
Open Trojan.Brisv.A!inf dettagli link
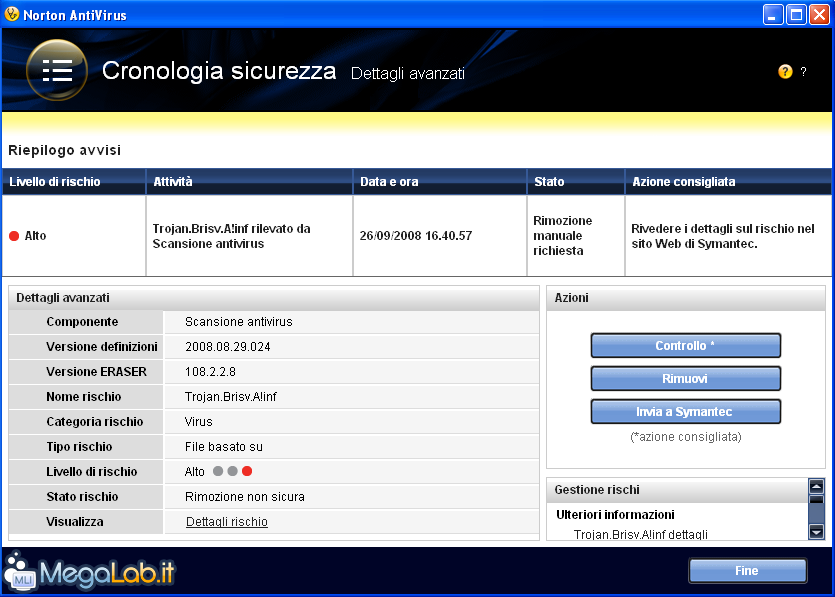[641, 534]
